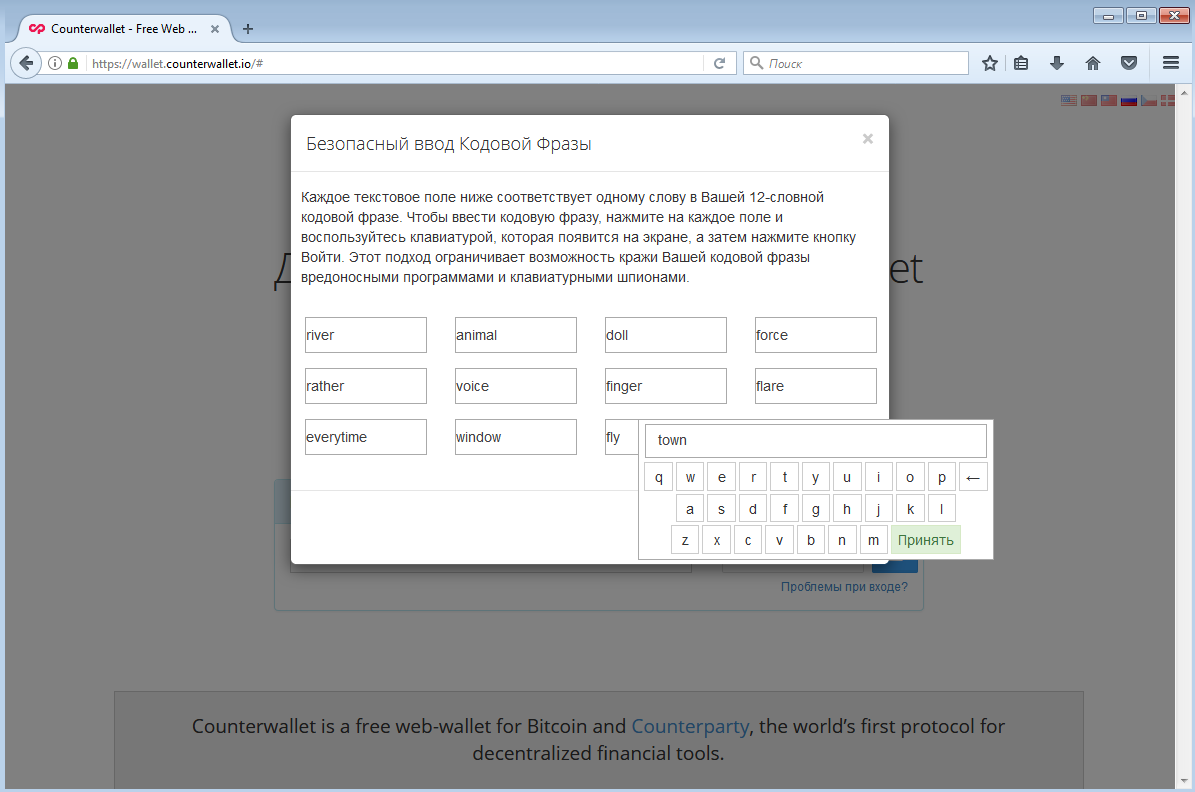This screenshot has width=1195, height=792.
Task: Select the passphrase field containing 'doll'
Action: [666, 335]
